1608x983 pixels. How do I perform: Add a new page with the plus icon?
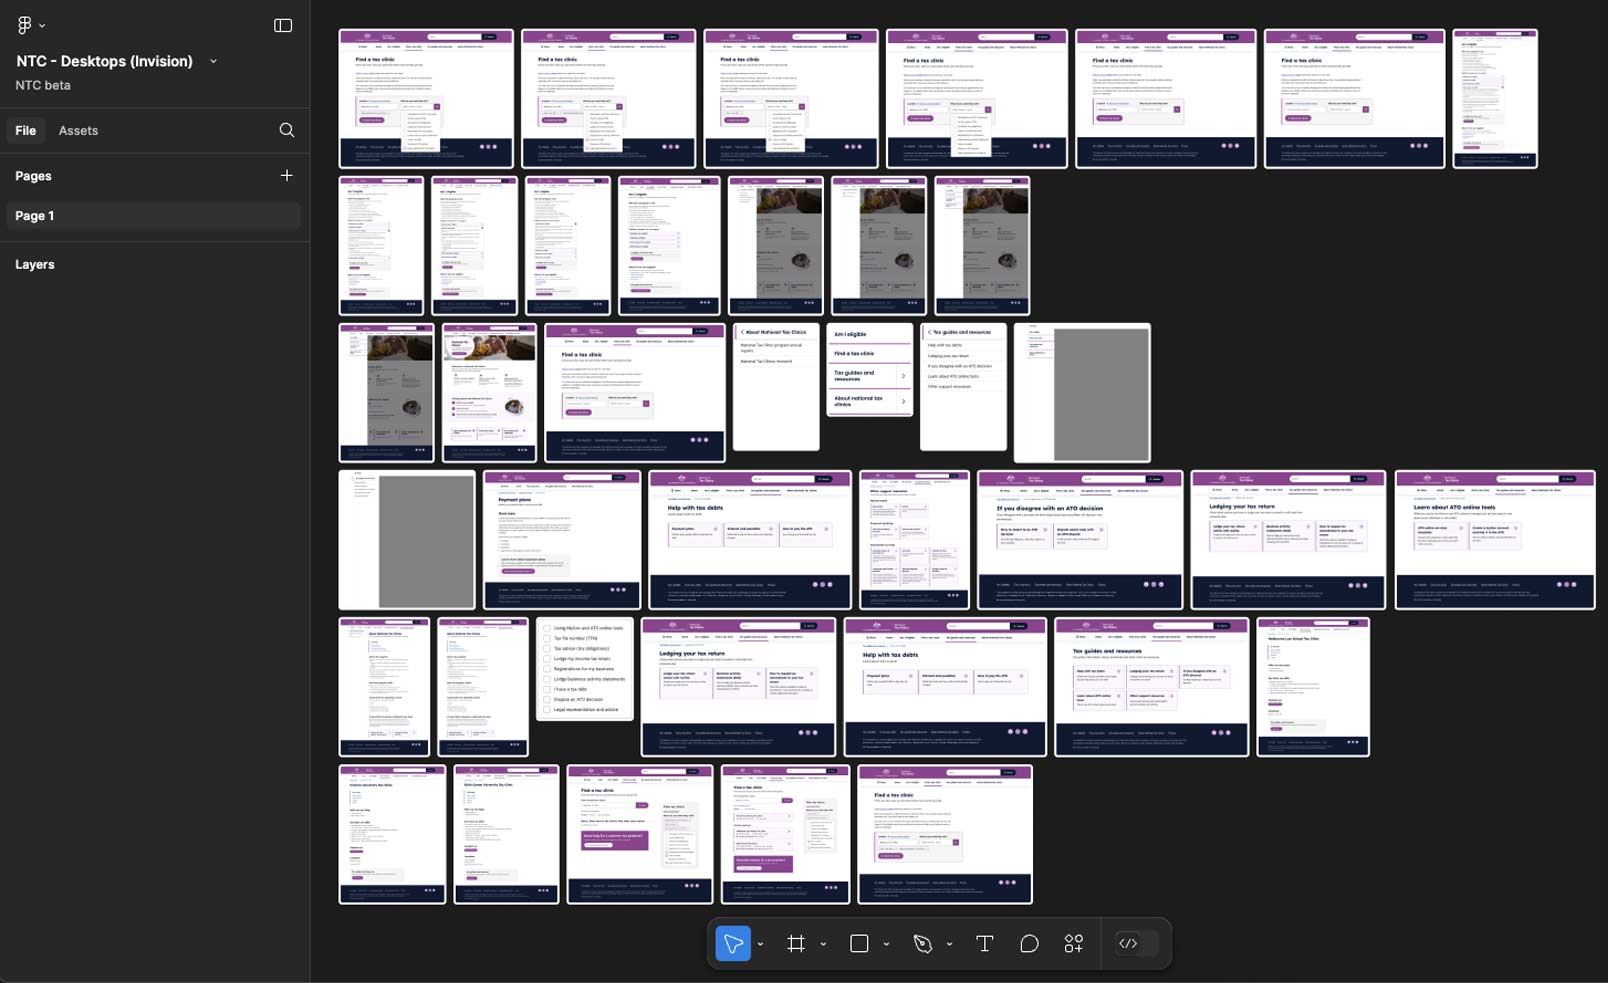point(287,175)
